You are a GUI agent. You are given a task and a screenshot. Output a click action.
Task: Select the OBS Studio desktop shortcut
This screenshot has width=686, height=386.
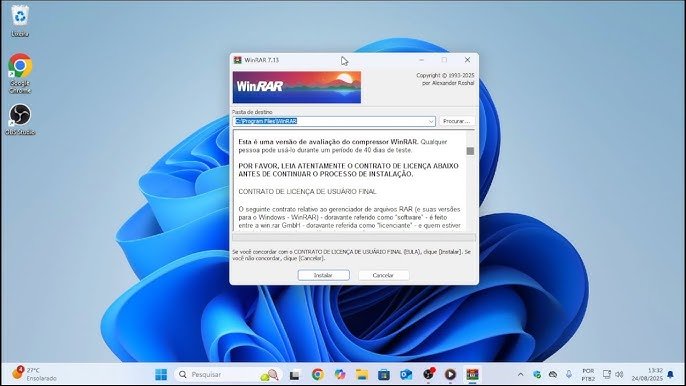20,119
